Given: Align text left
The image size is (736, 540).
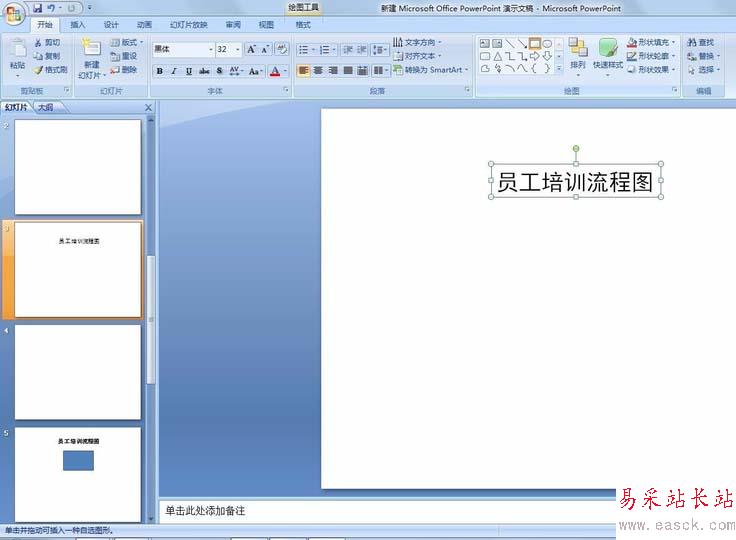Looking at the screenshot, I should 304,71.
